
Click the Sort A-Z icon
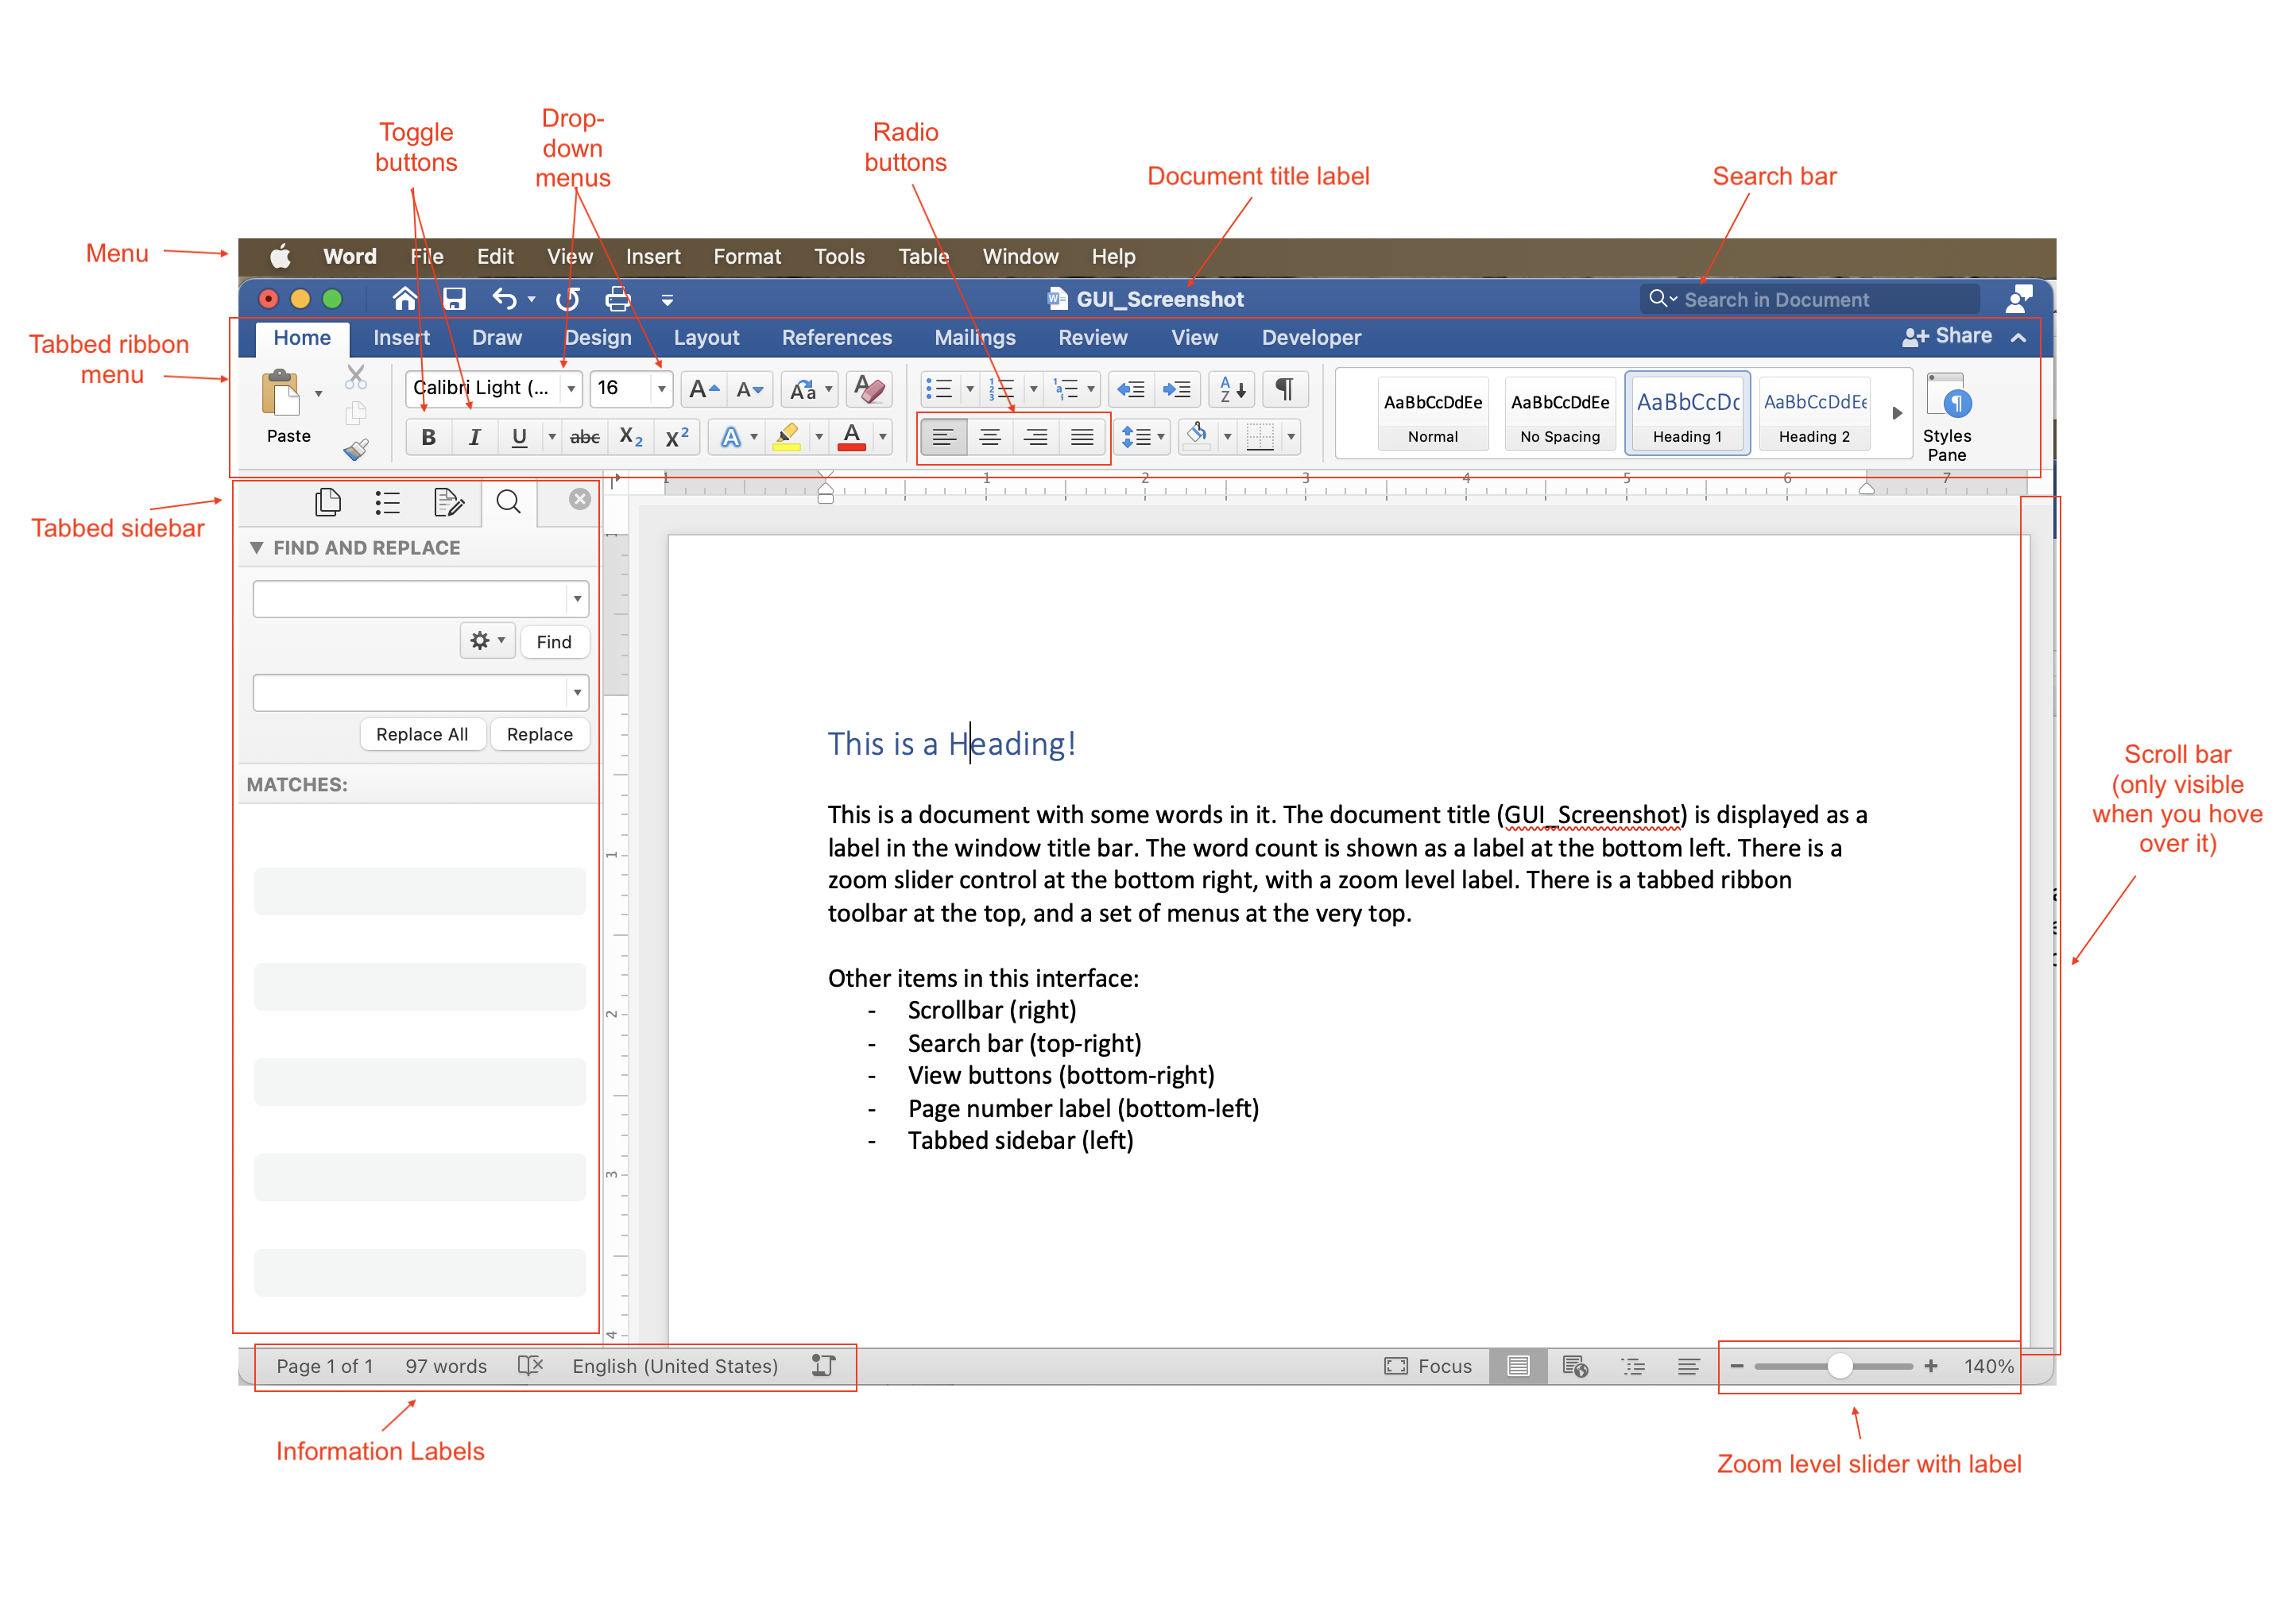coord(1232,389)
